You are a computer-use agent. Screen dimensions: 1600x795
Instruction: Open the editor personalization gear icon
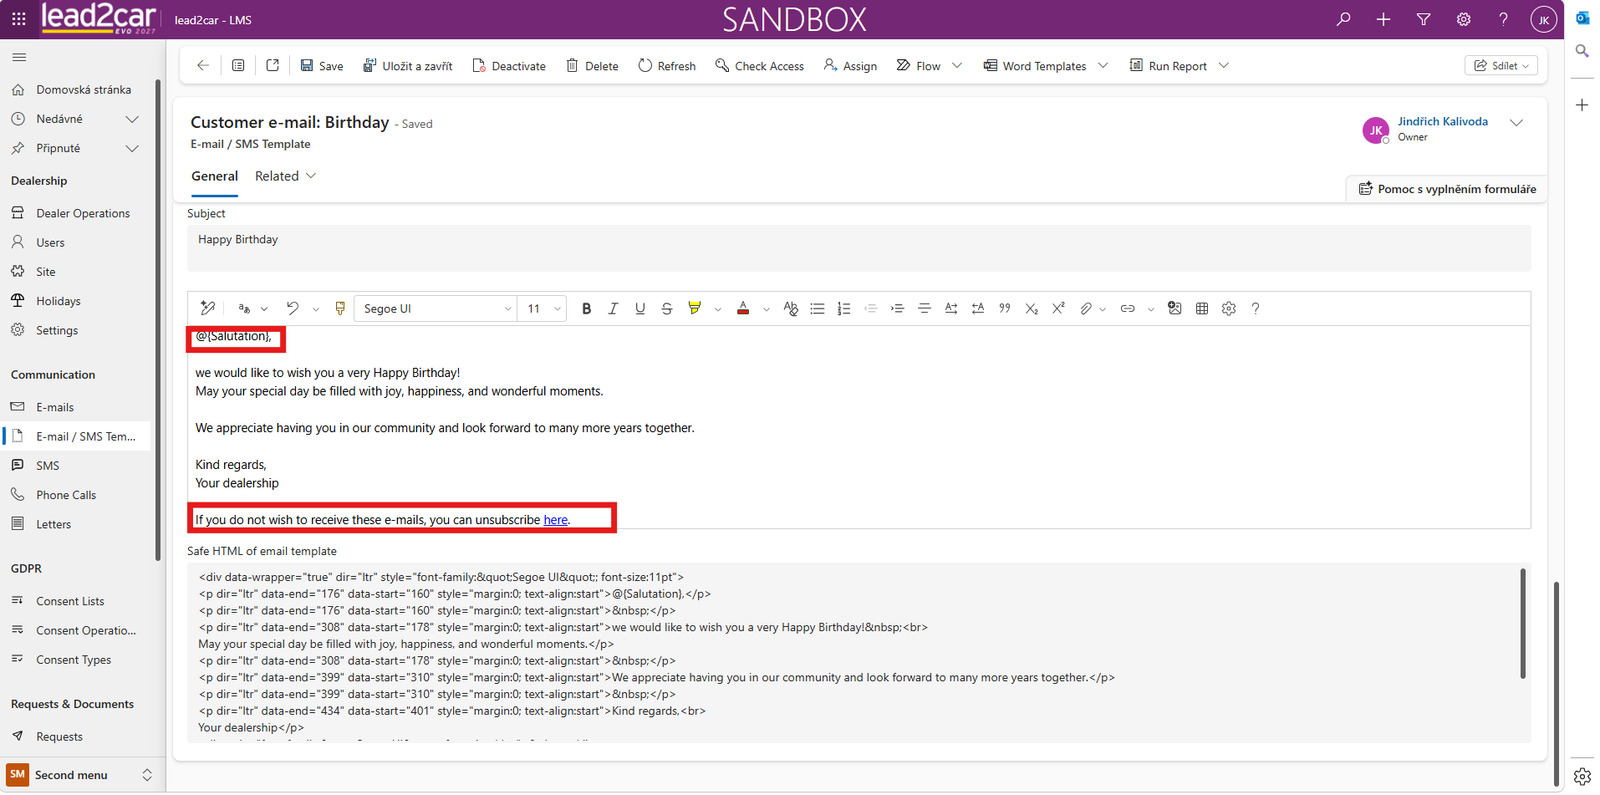(x=1228, y=308)
